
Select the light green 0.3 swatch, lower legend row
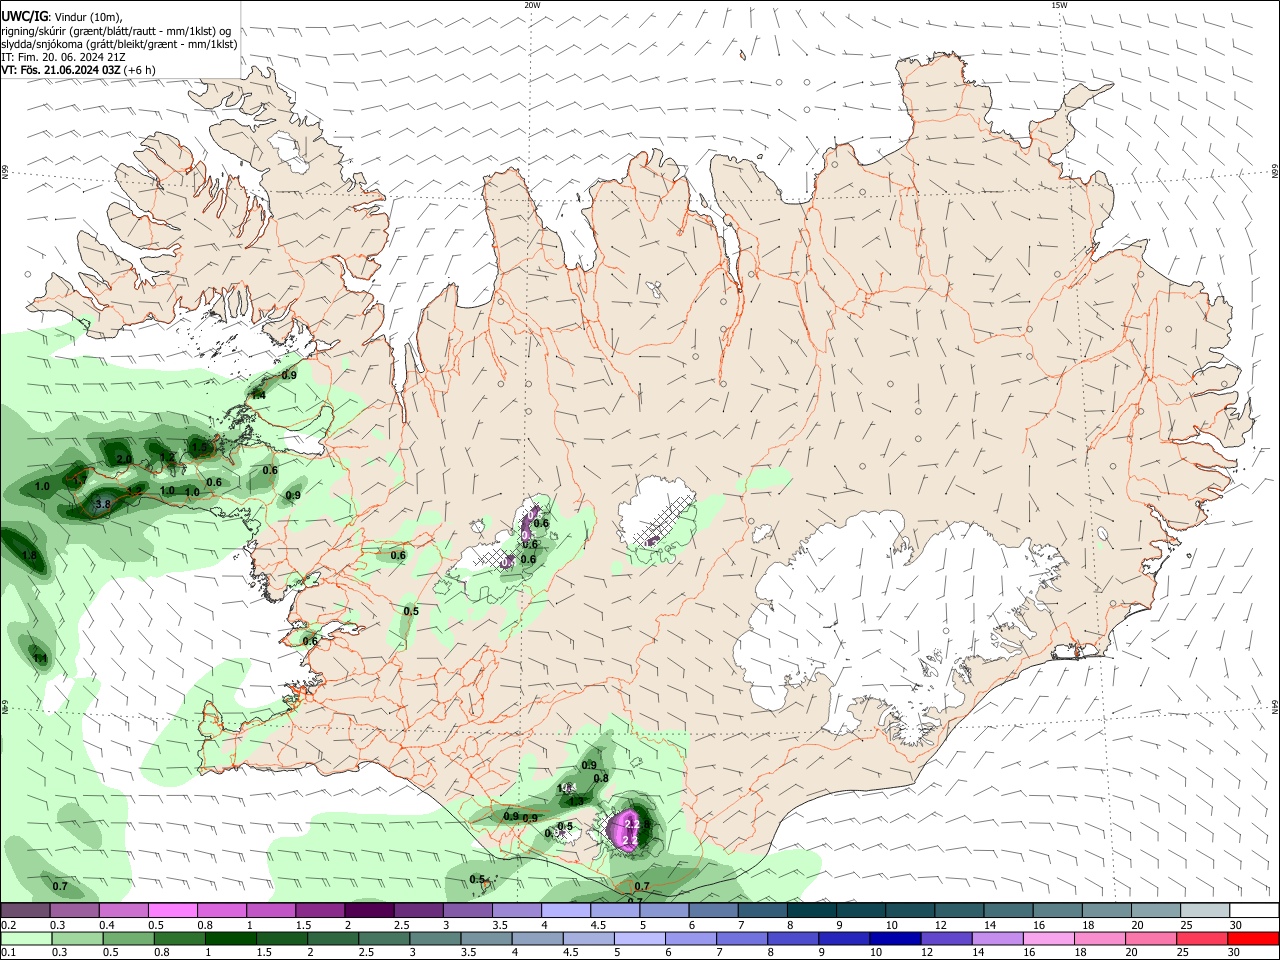[77, 938]
